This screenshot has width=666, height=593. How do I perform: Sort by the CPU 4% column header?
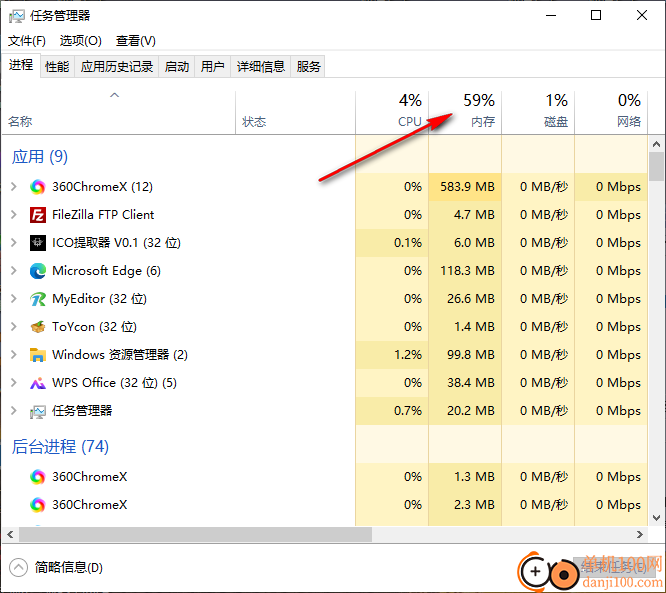(392, 113)
